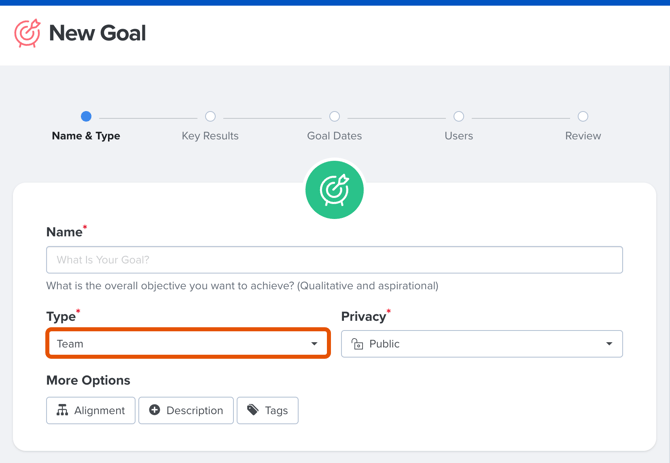Open the Type dropdown showing Team
Viewport: 670px width, 463px height.
[x=188, y=343]
